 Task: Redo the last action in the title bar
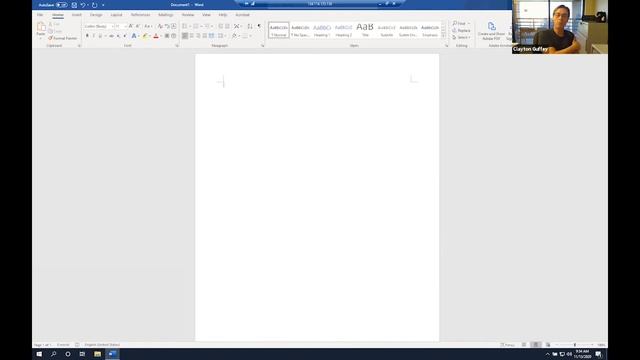coord(95,5)
